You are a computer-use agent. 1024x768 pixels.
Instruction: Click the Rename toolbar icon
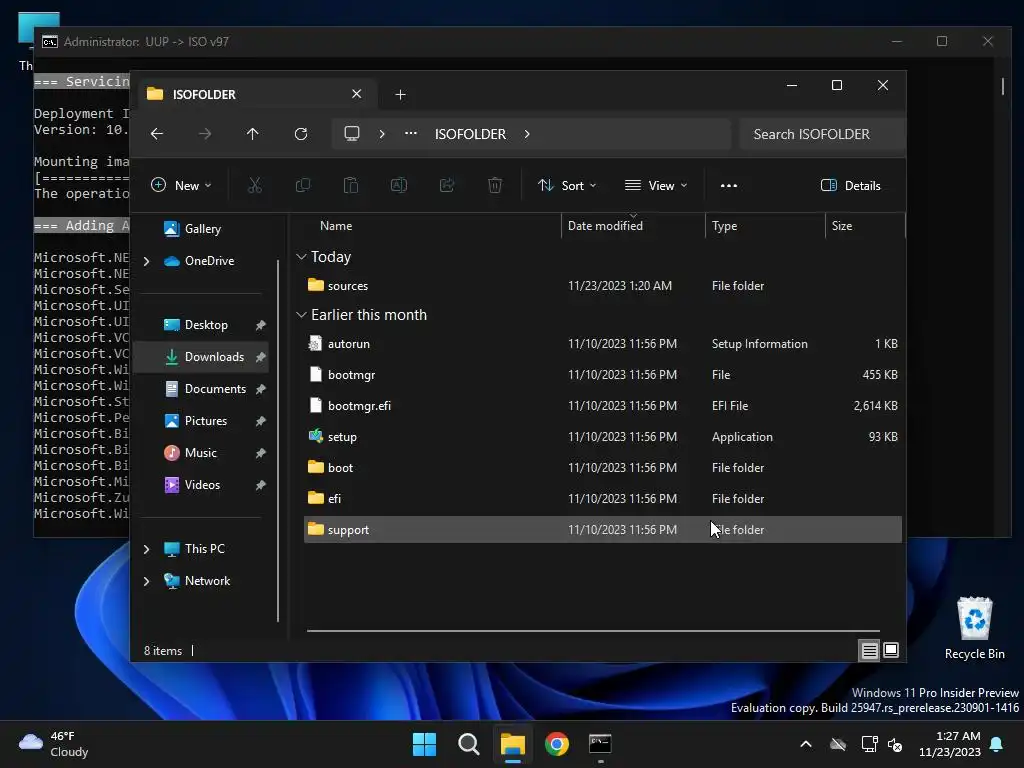click(x=398, y=185)
